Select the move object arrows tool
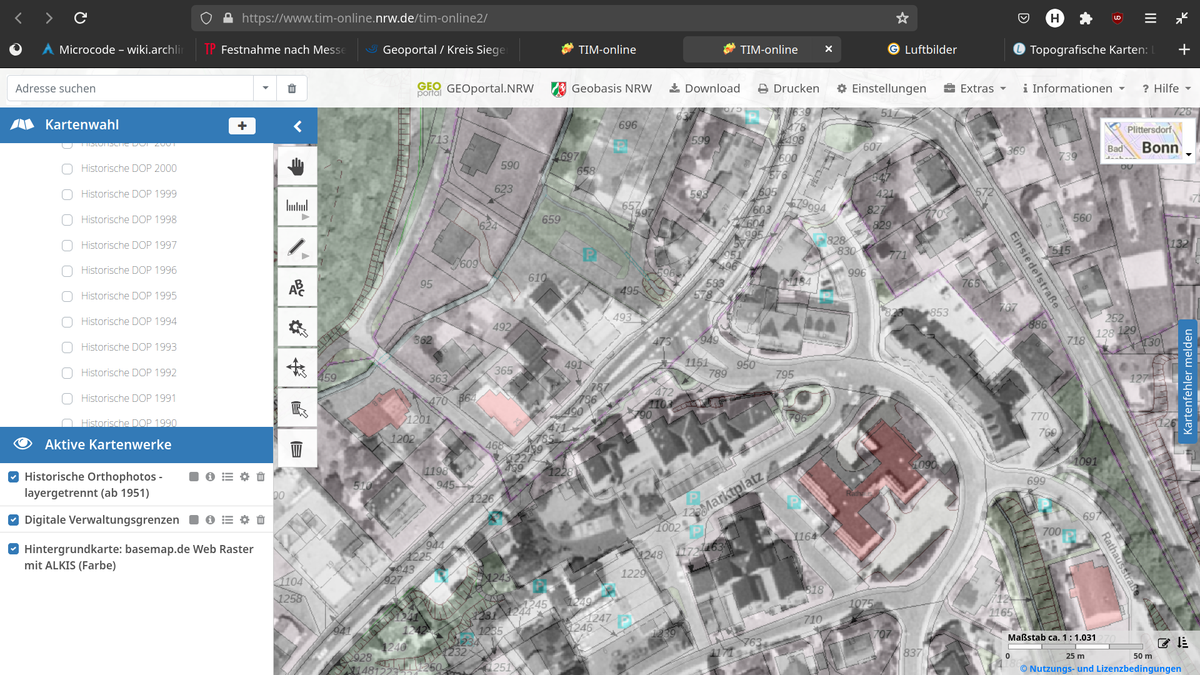1200x675 pixels. tap(296, 367)
